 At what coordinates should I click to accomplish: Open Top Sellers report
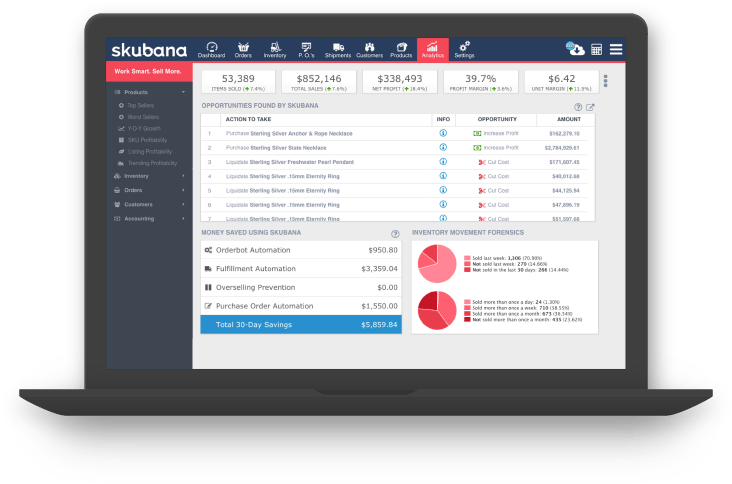[x=141, y=105]
